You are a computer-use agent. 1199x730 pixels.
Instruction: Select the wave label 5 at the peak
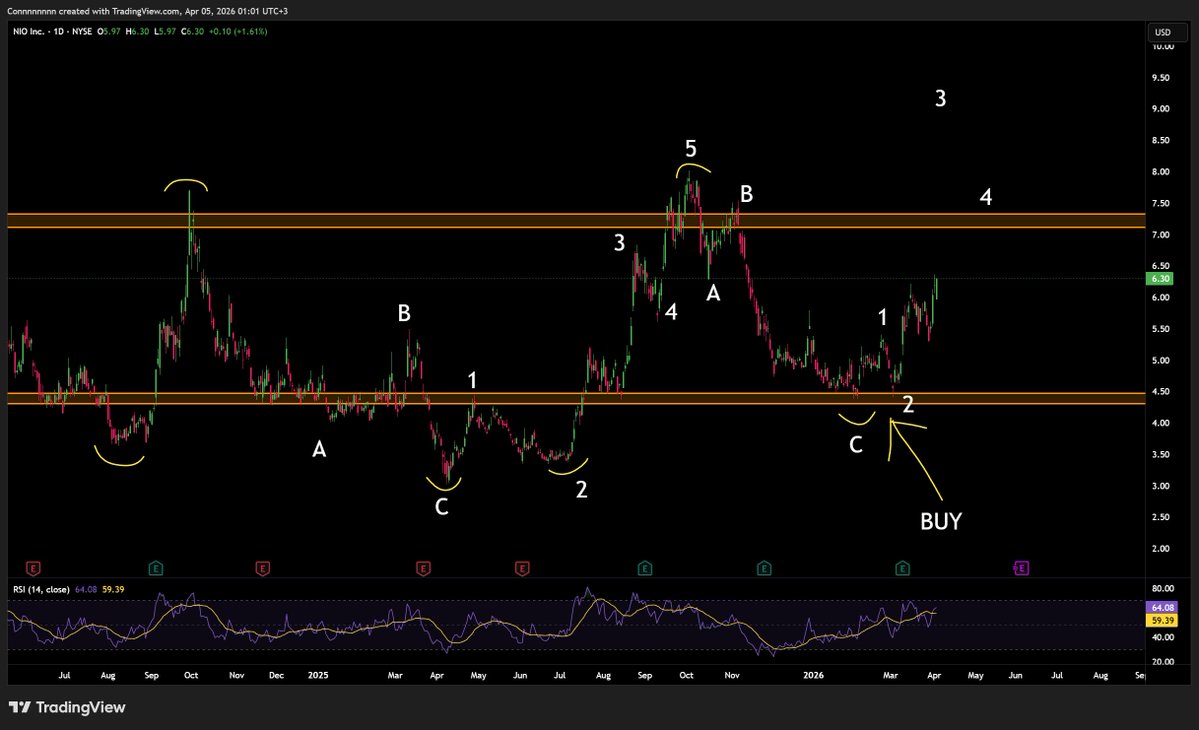[x=690, y=148]
